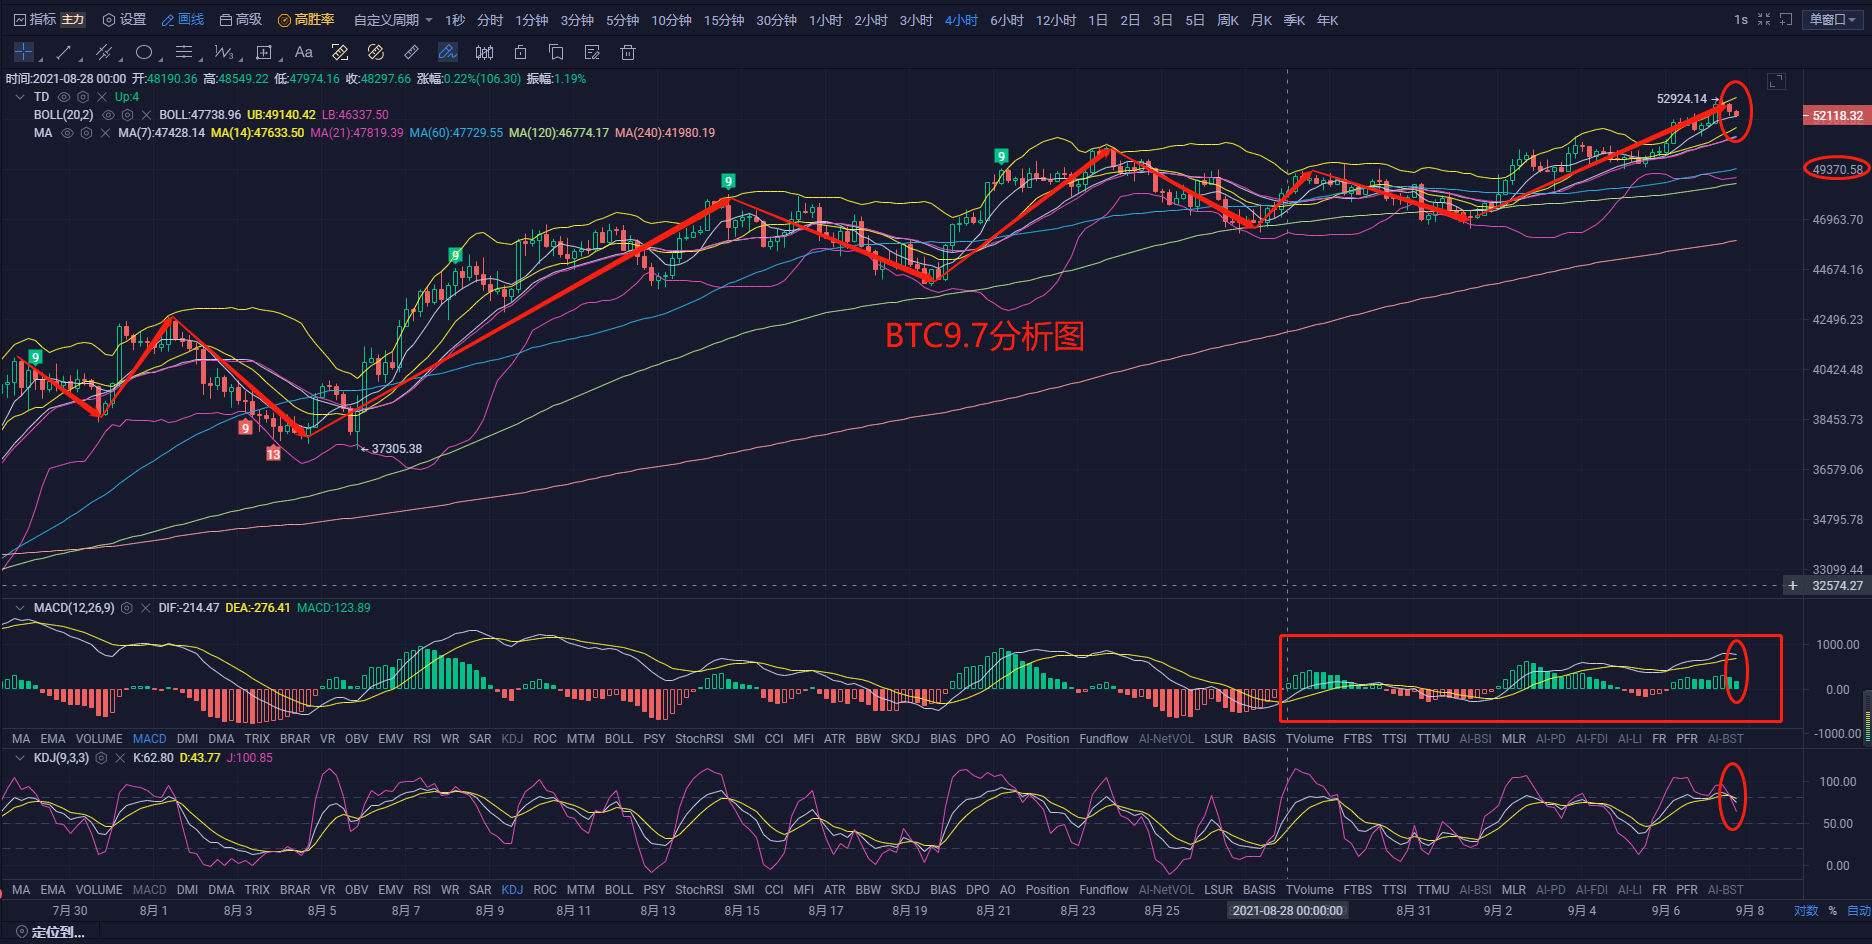
Task: Click the 高级 advanced button
Action: (x=241, y=20)
